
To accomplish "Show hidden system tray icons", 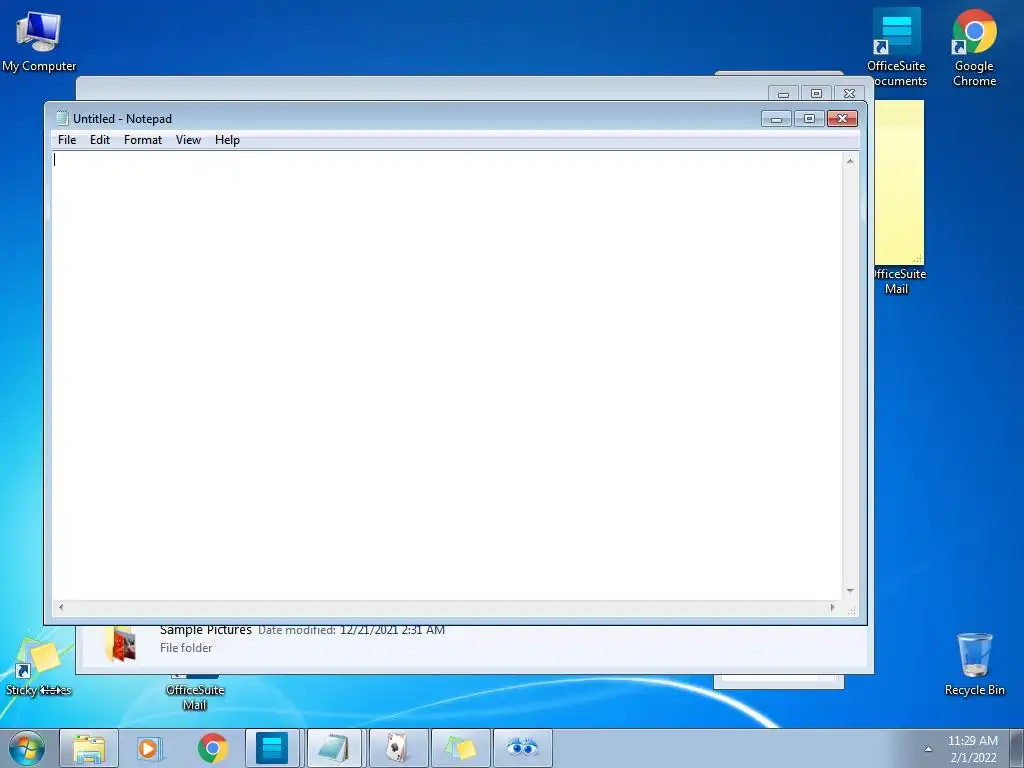I will point(928,749).
